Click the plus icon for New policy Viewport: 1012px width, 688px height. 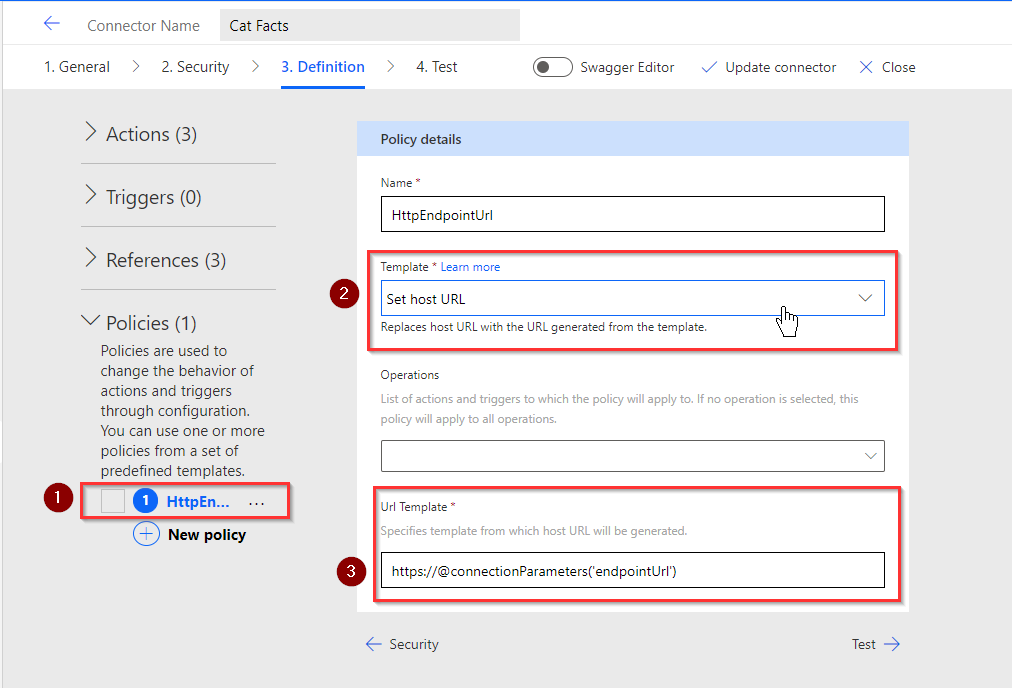[x=147, y=534]
